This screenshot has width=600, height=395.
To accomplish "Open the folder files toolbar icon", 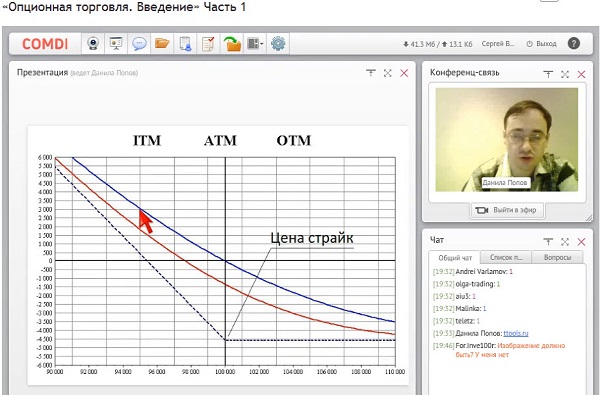I will [x=162, y=43].
